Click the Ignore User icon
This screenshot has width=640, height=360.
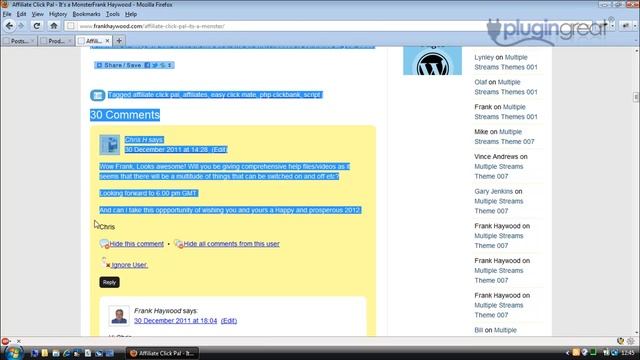(105, 263)
